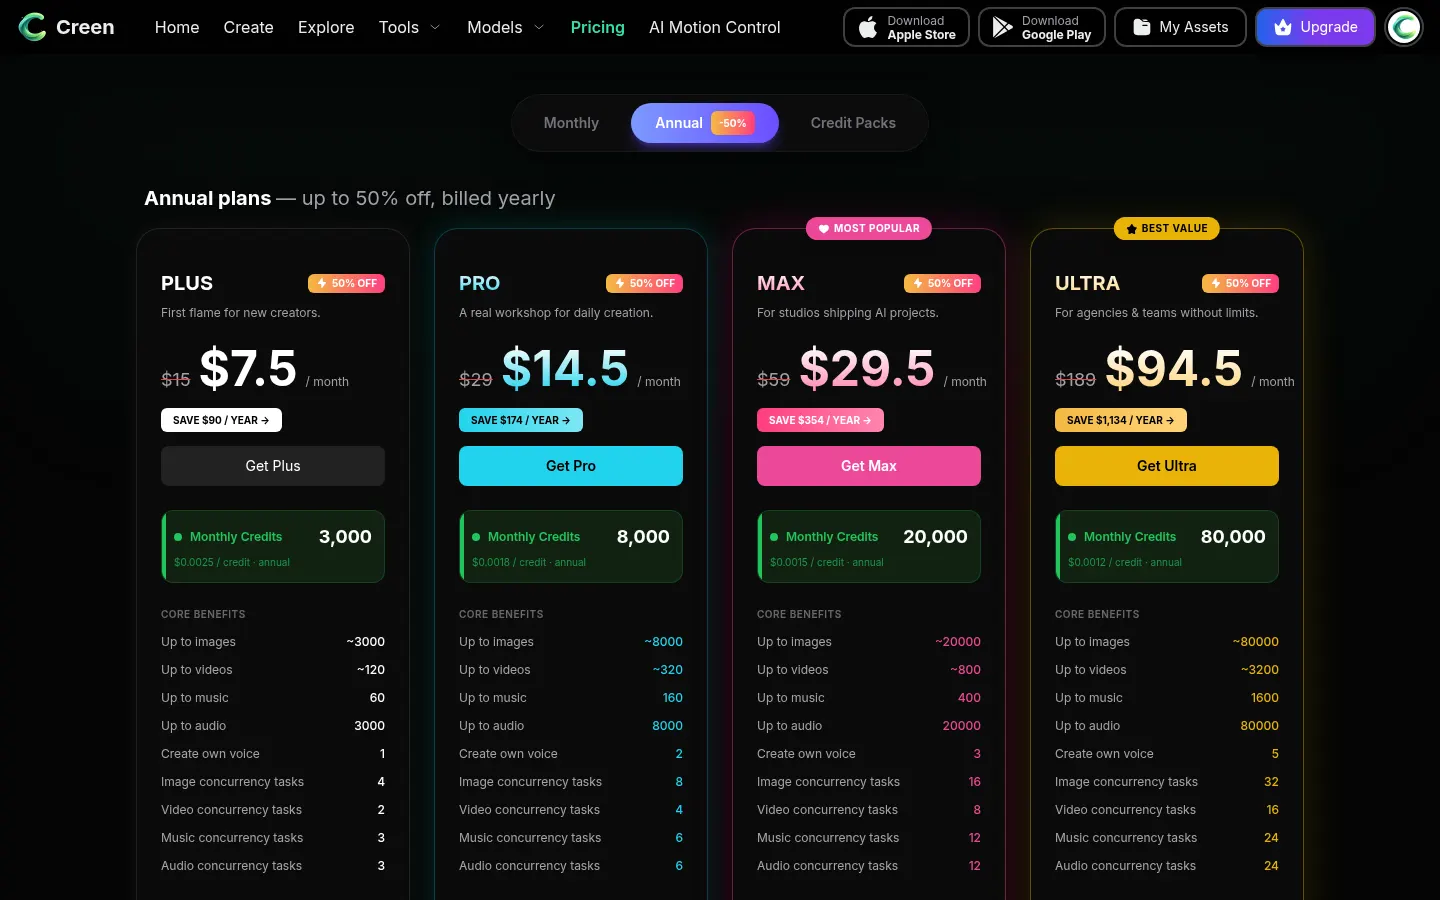Click MAX Monthly Credits 20,000 box
This screenshot has height=900, width=1440.
[869, 547]
